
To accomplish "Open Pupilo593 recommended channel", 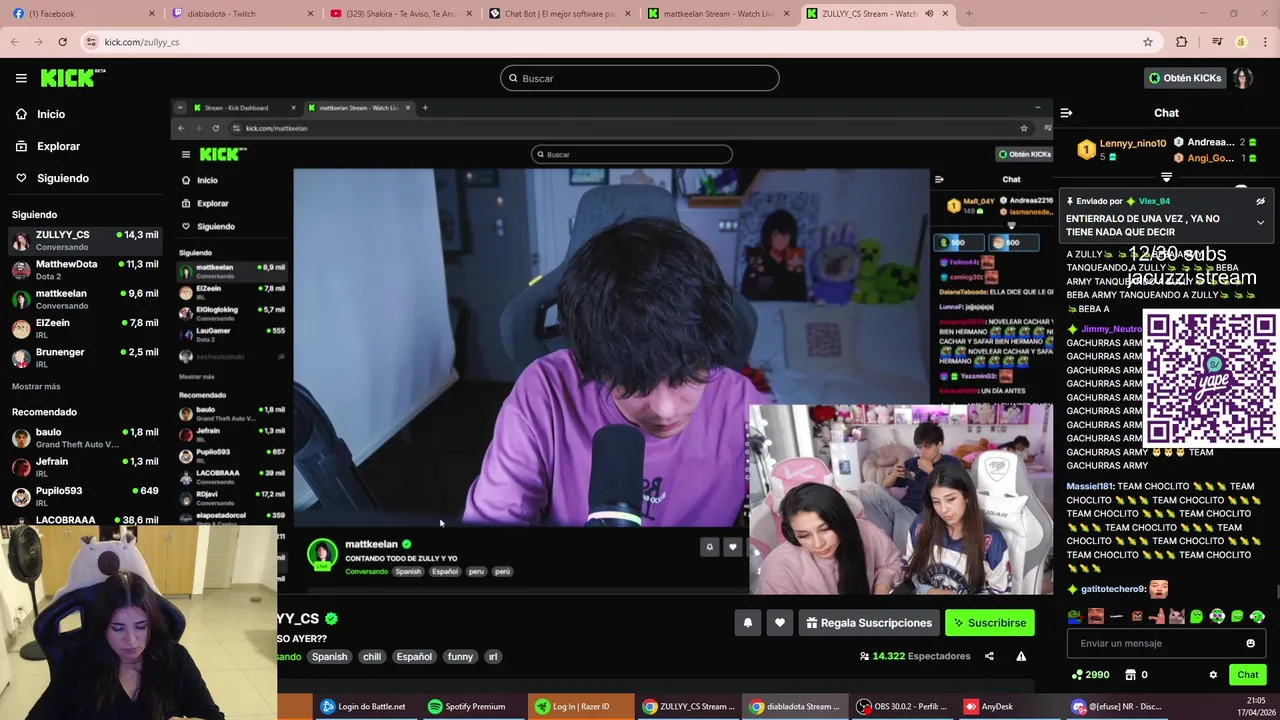I will (x=85, y=496).
